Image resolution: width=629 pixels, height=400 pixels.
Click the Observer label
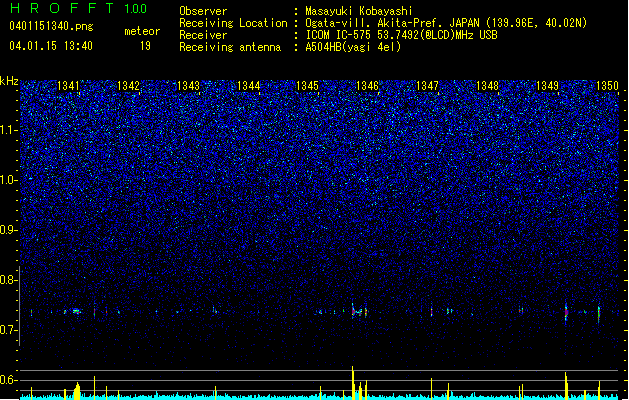(x=203, y=11)
